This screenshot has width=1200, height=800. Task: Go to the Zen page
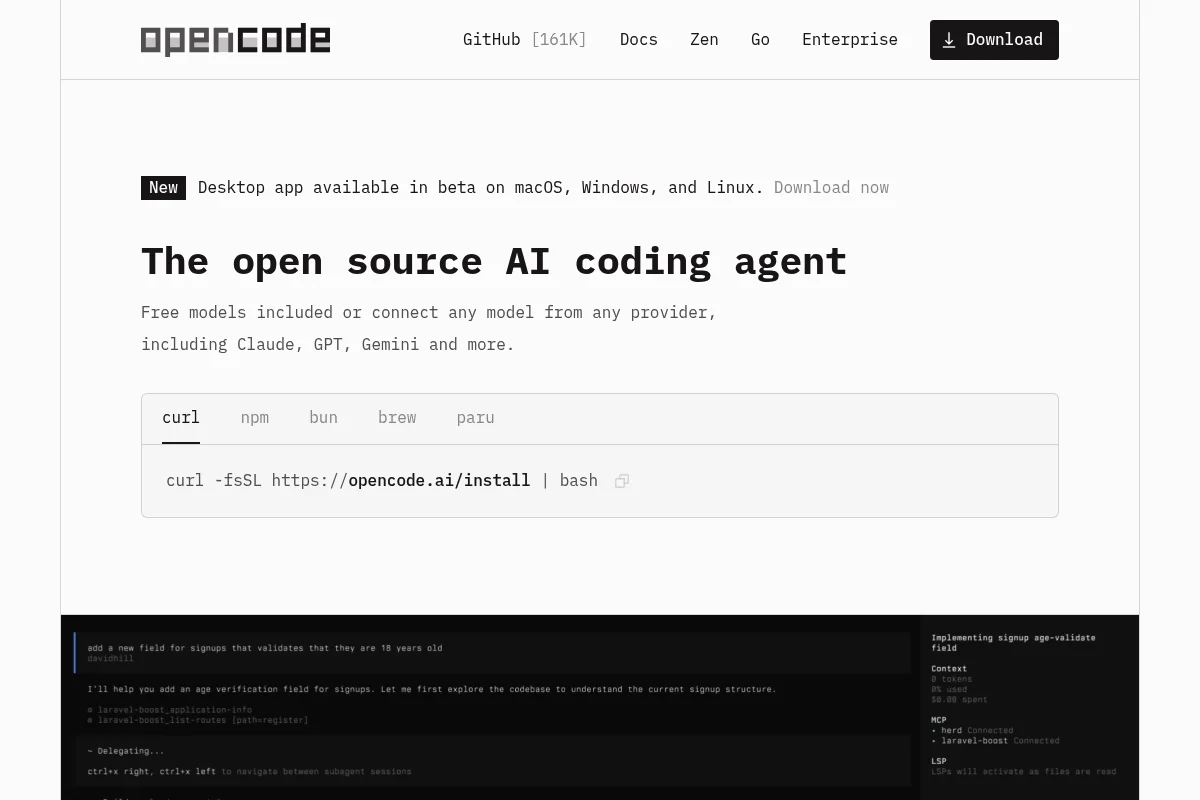coord(704,40)
